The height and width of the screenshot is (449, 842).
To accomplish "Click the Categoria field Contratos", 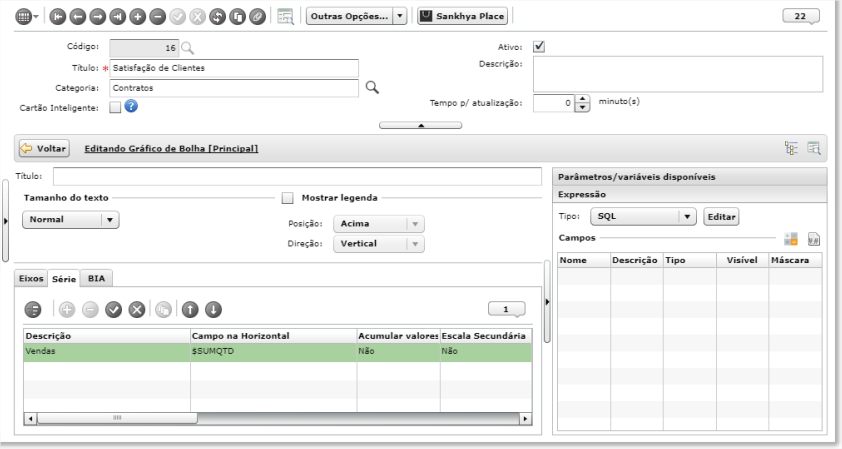I will point(234,88).
